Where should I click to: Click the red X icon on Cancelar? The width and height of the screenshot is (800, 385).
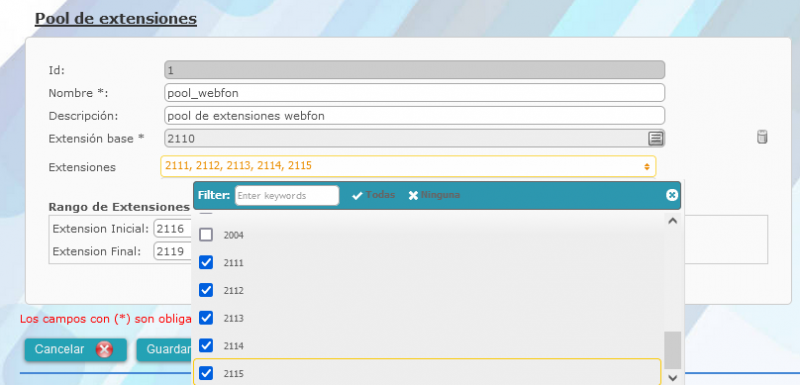104,350
